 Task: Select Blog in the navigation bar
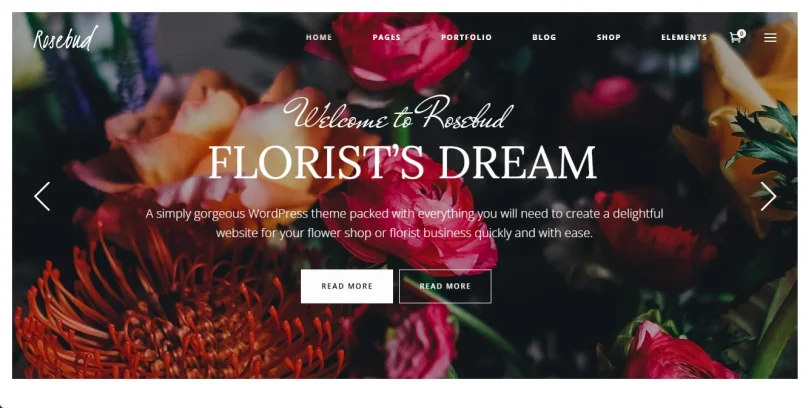544,37
